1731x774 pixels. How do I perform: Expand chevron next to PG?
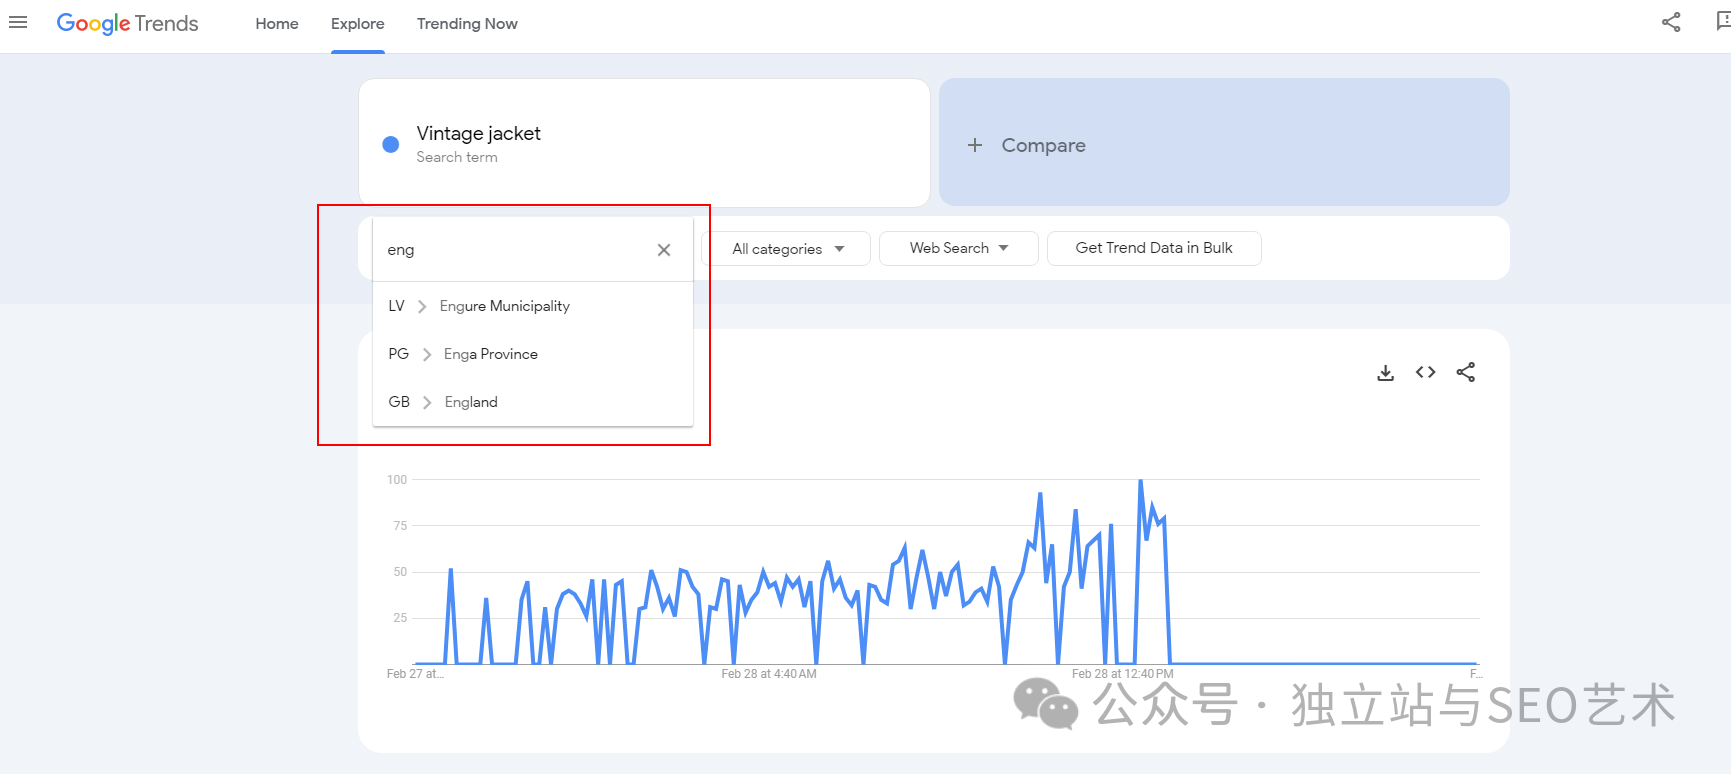(x=427, y=355)
